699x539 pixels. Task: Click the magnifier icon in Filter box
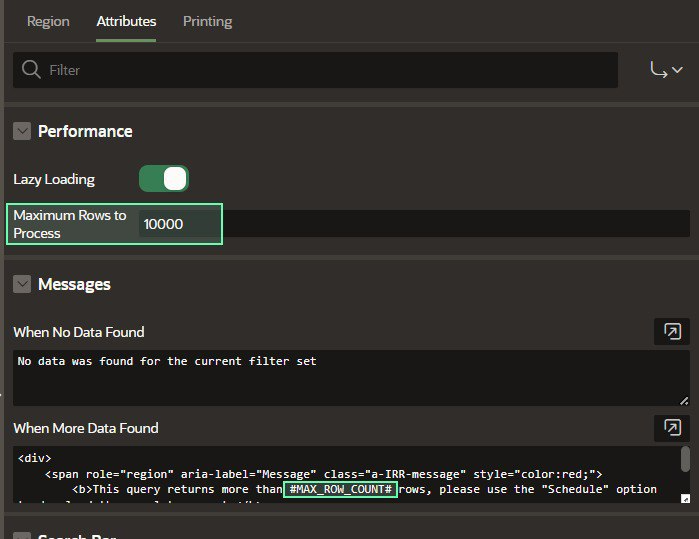31,70
